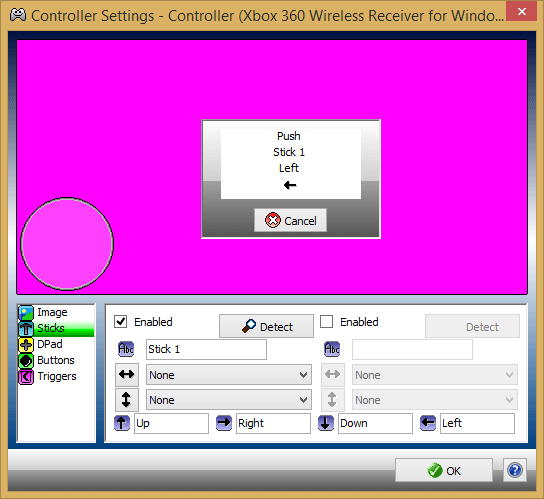
Task: Click the controller icon in the title bar
Action: pyautogui.click(x=18, y=15)
